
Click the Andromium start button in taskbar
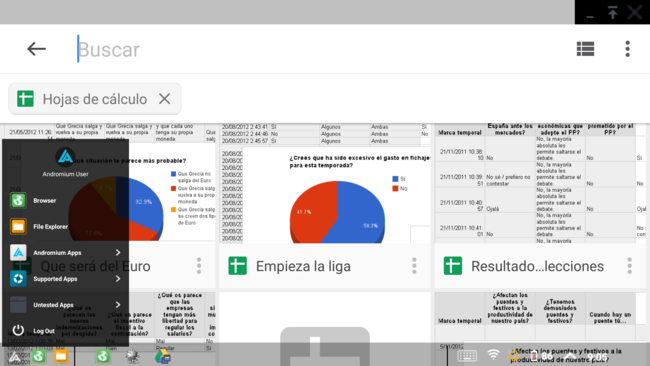(x=14, y=356)
